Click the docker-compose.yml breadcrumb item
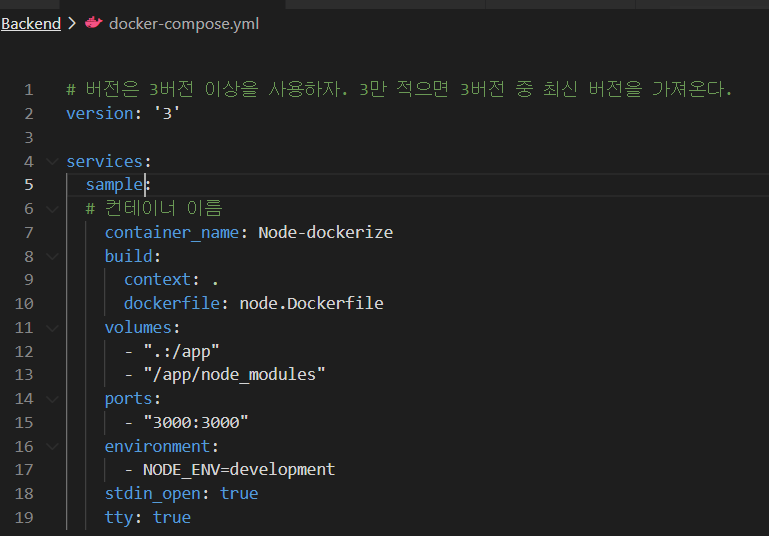Image resolution: width=769 pixels, height=536 pixels. pyautogui.click(x=184, y=24)
